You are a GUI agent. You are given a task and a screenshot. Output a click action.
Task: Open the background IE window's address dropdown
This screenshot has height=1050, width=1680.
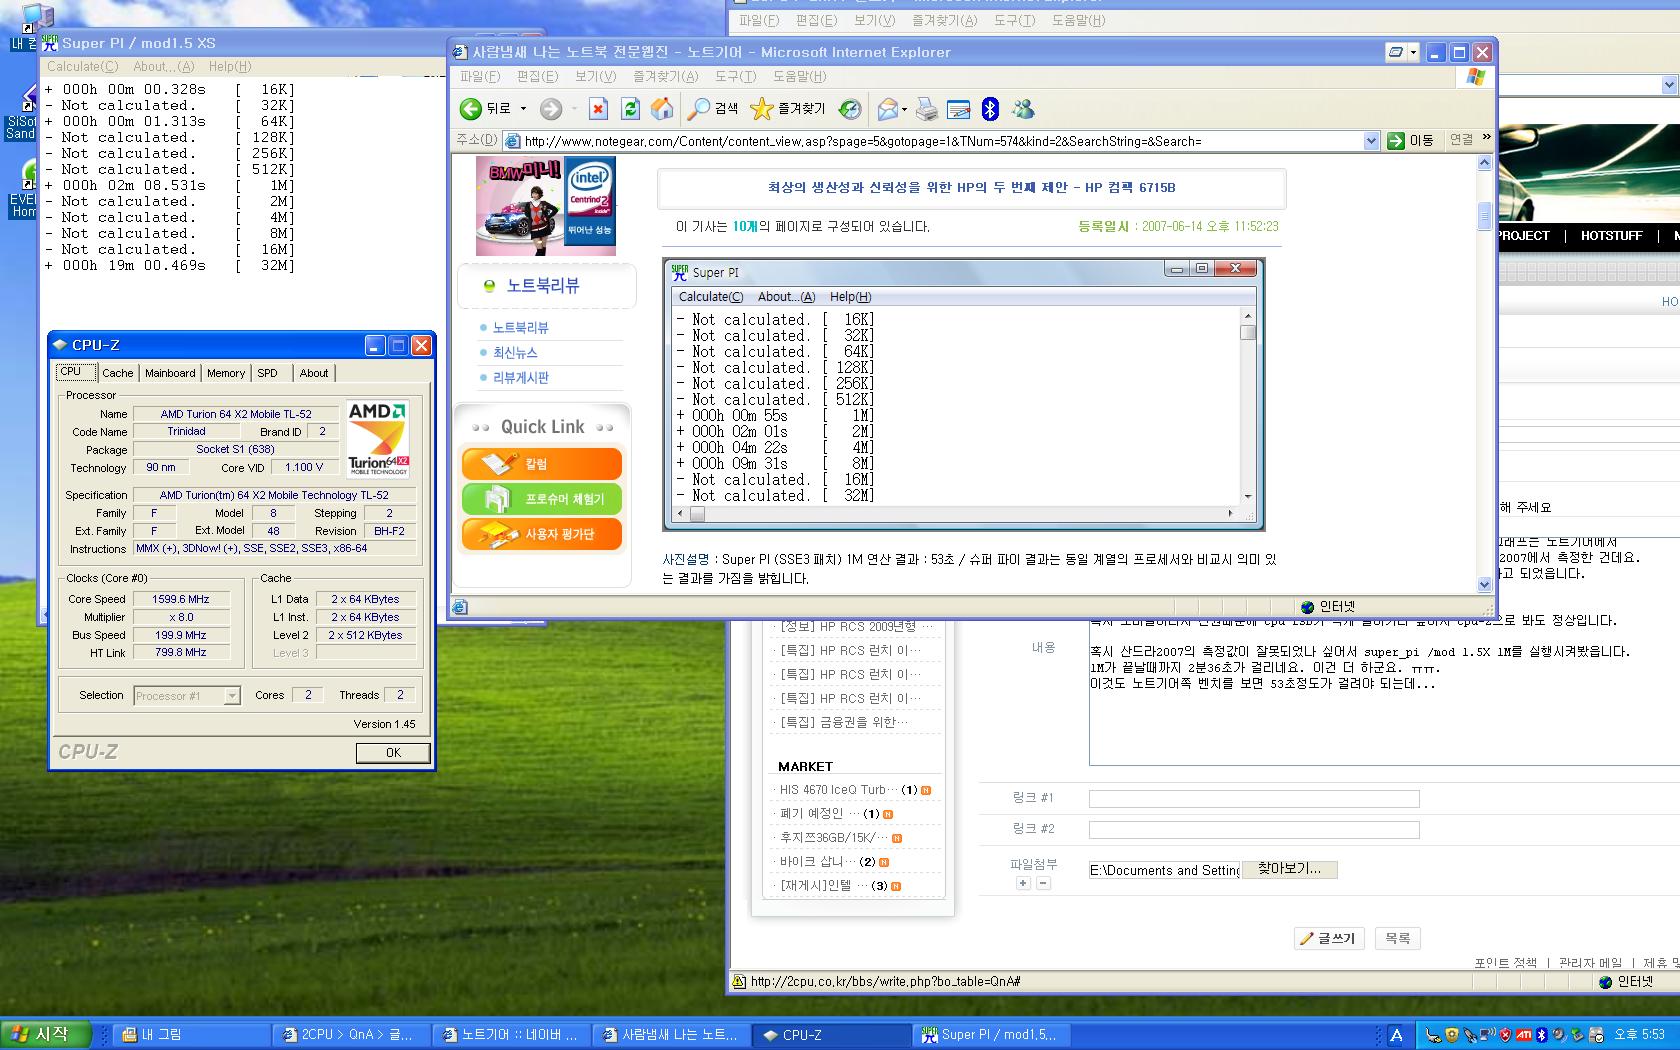pos(1669,86)
